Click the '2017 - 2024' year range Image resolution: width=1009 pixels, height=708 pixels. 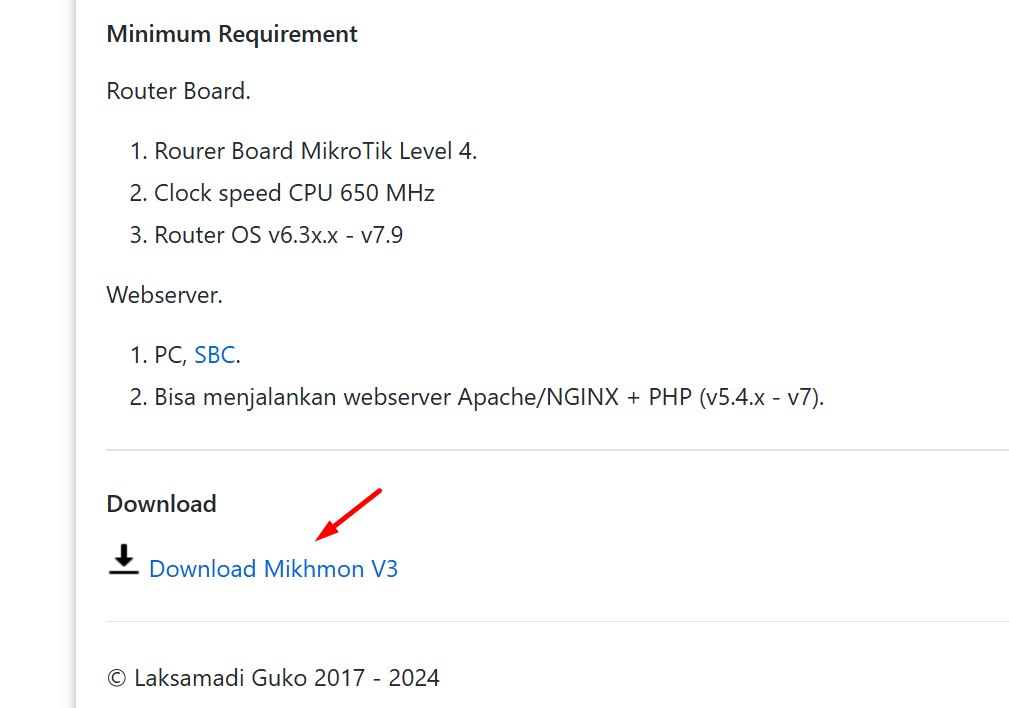pyautogui.click(x=376, y=678)
